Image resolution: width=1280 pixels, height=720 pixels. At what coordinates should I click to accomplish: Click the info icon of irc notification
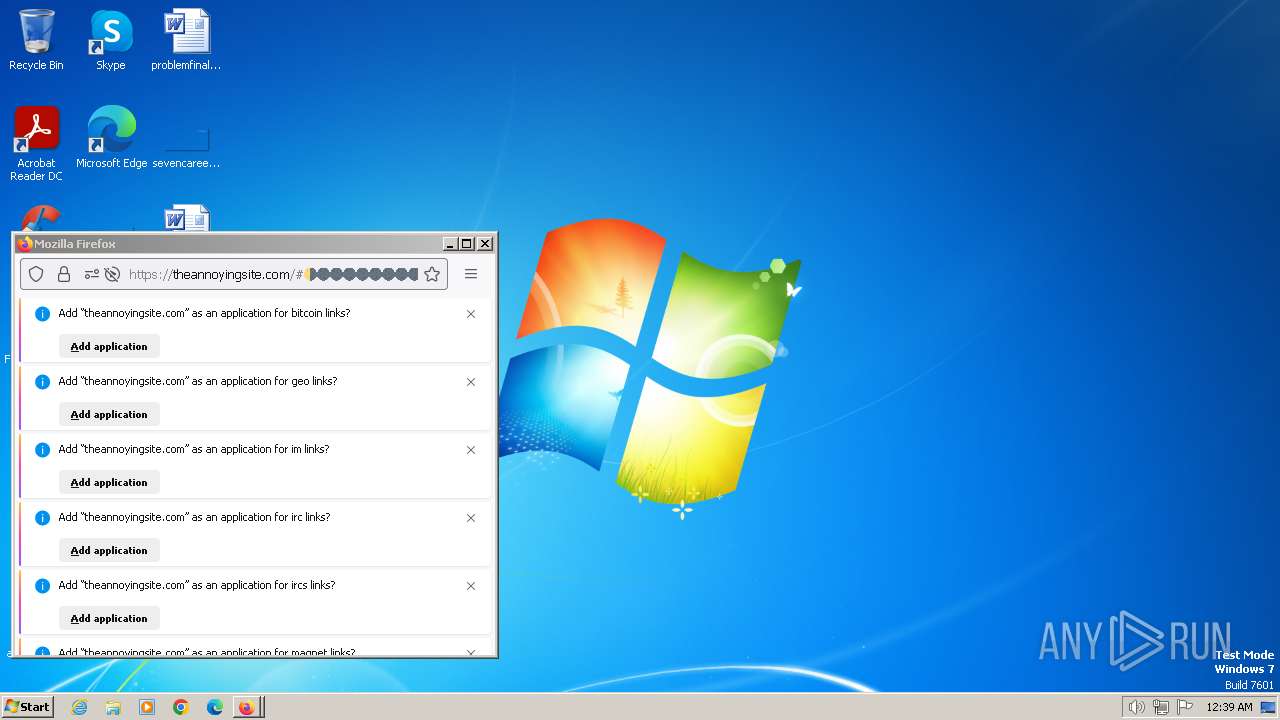42,518
